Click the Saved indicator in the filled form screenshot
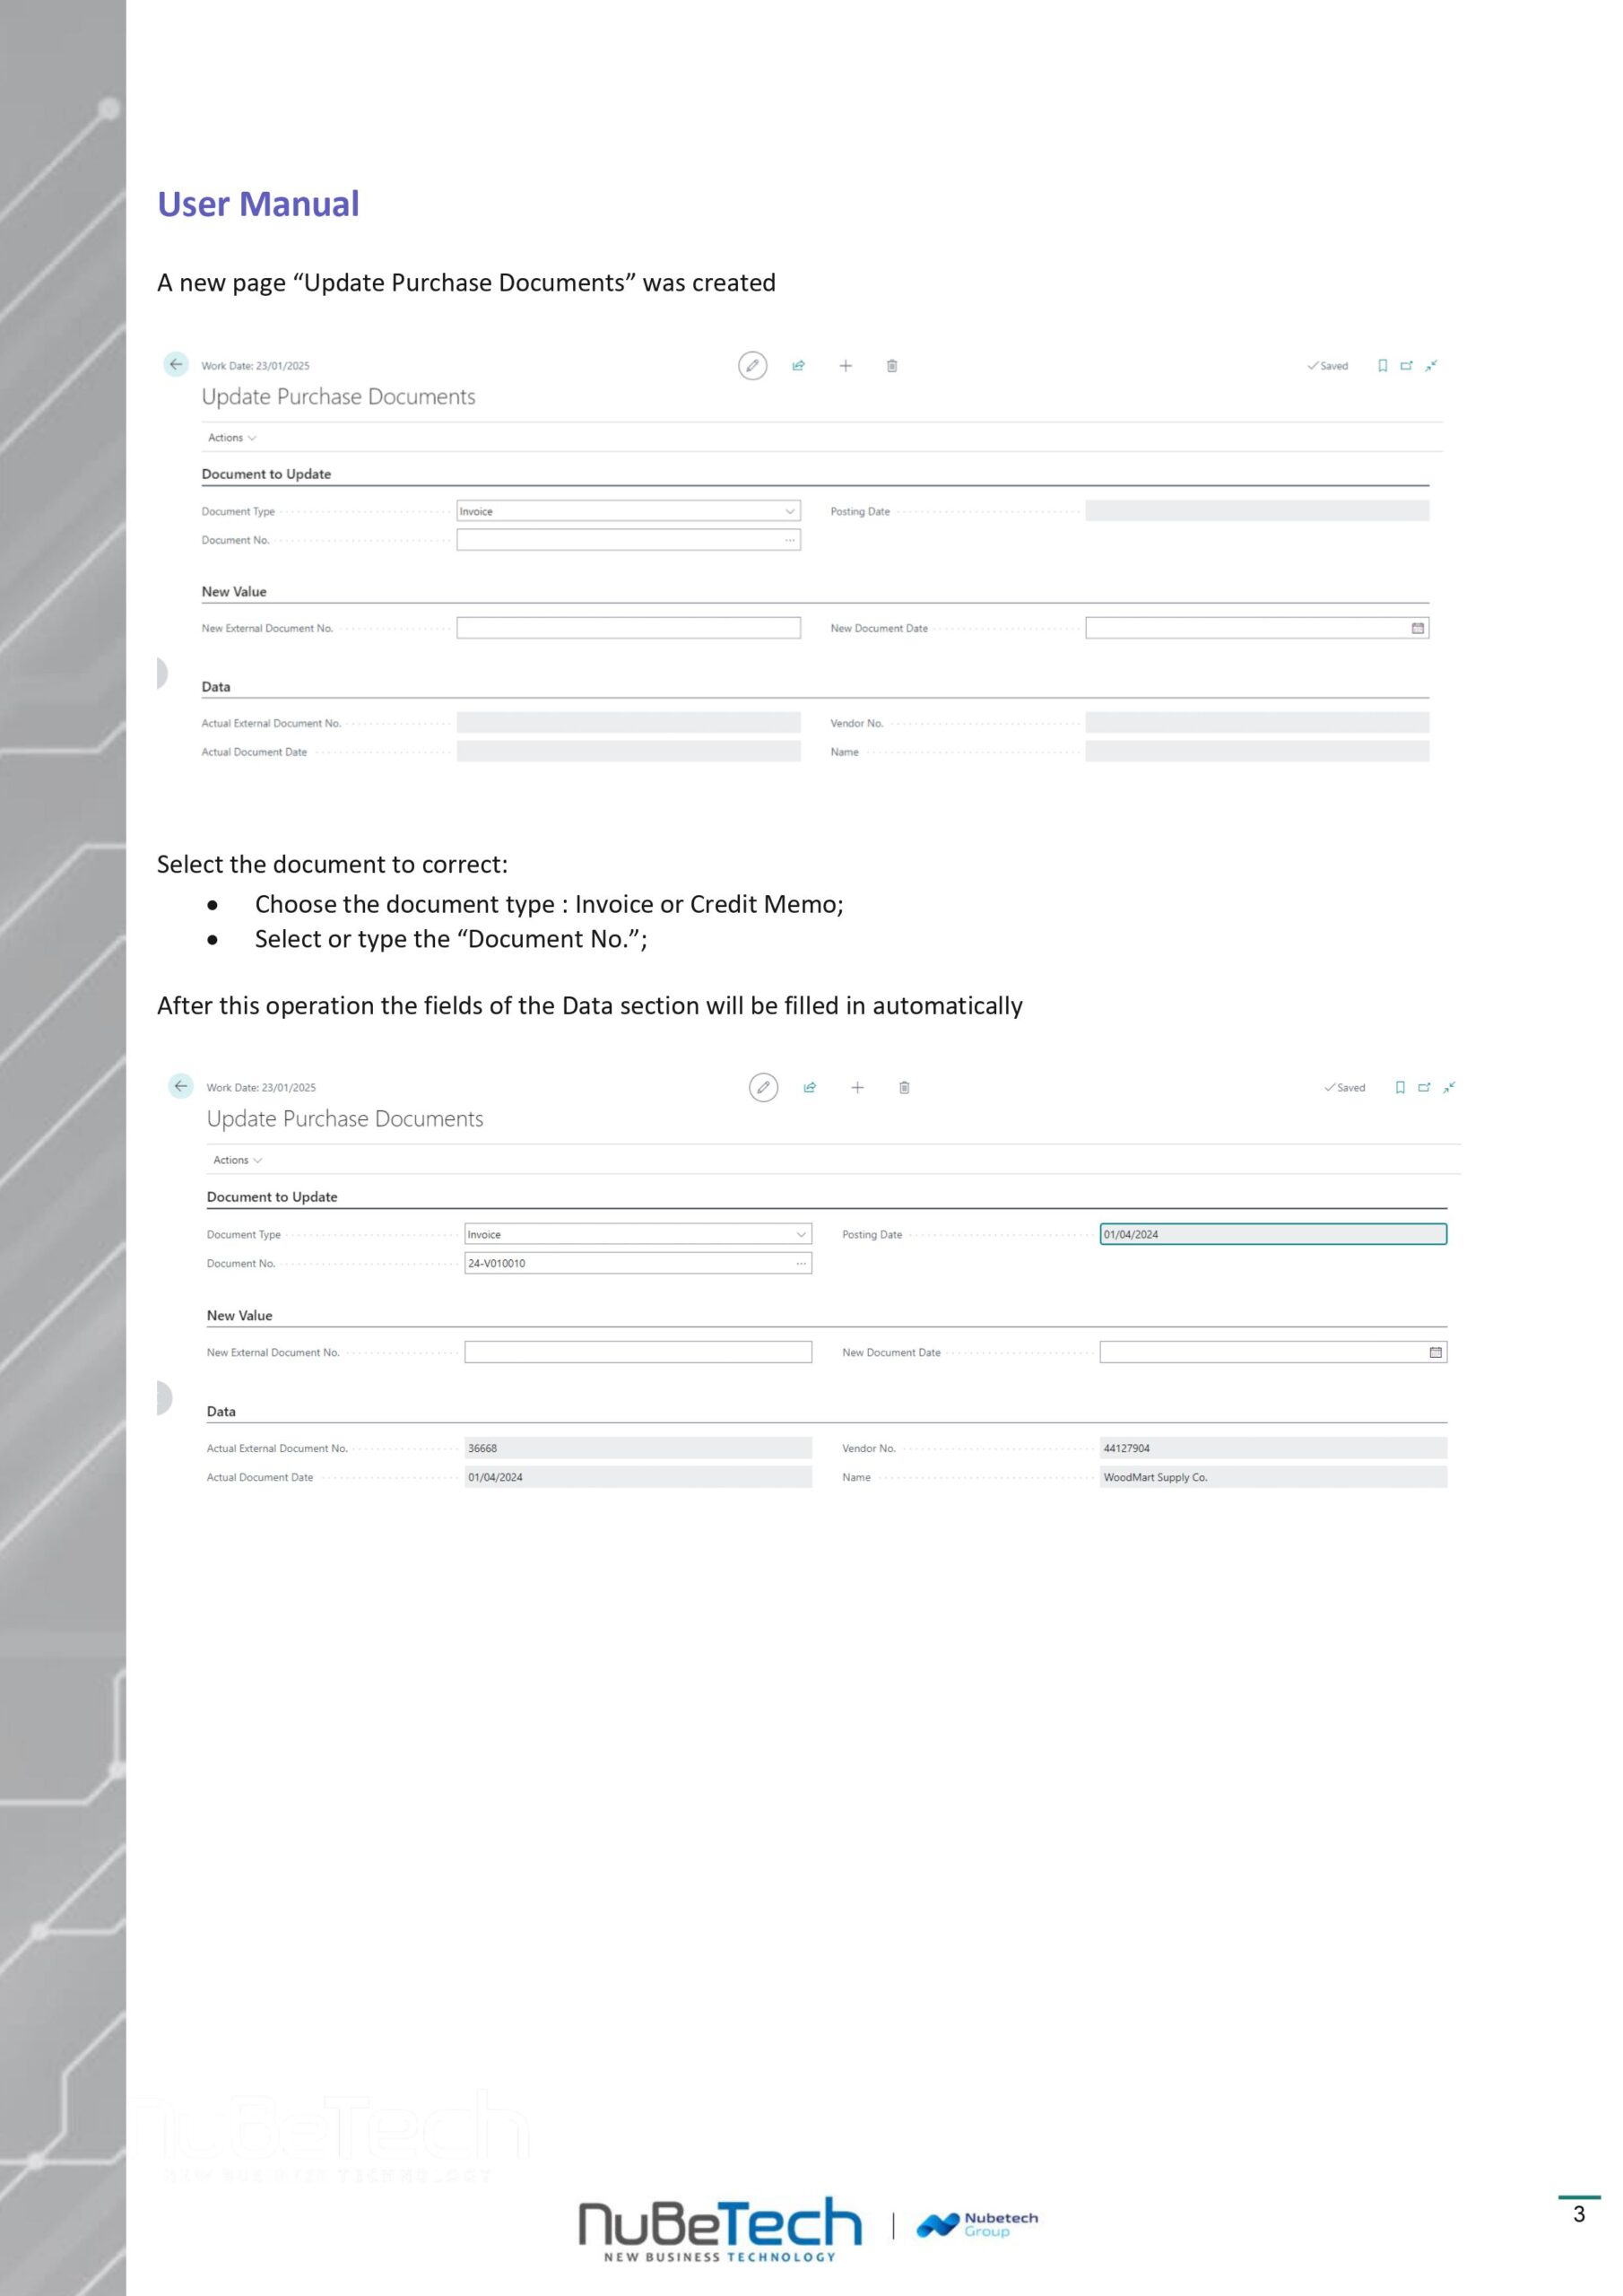This screenshot has width=1623, height=2296. pyautogui.click(x=1344, y=1087)
